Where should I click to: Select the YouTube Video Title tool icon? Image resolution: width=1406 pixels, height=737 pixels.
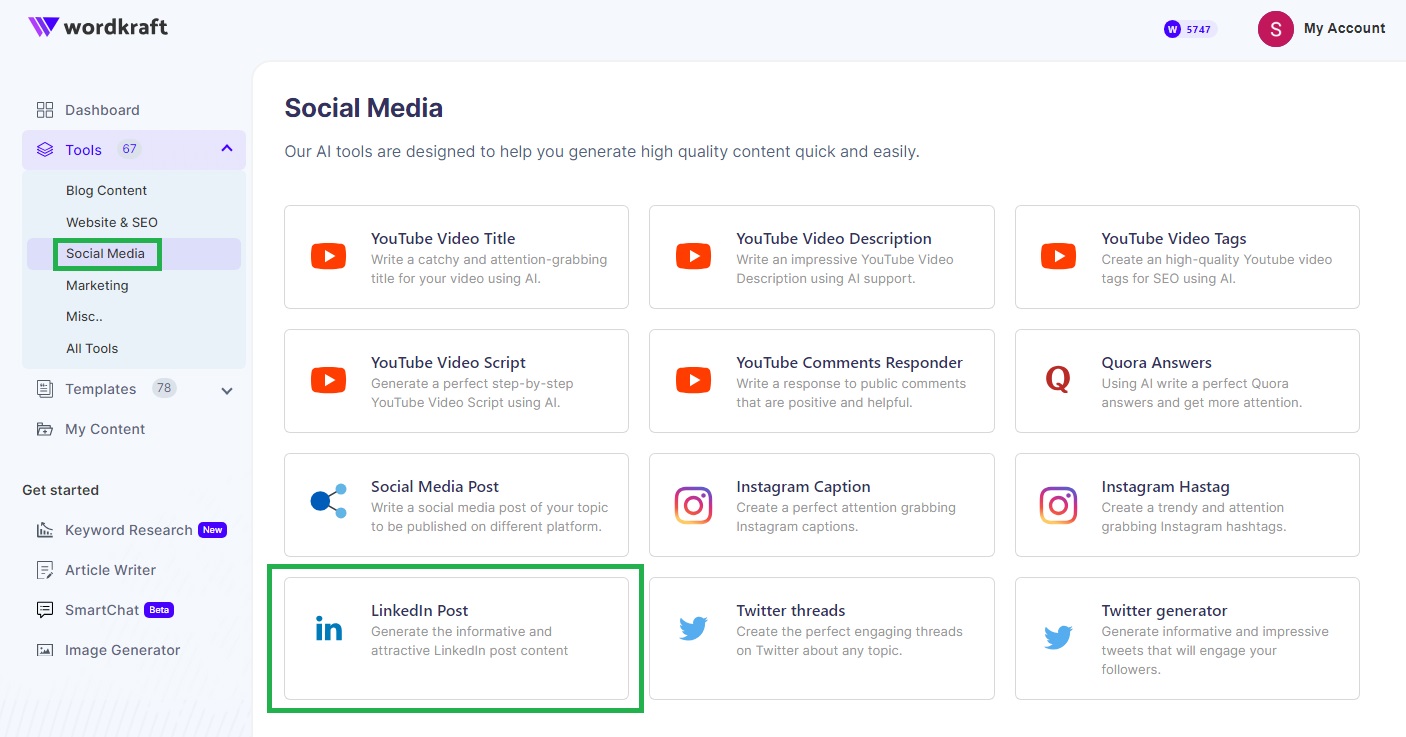328,255
